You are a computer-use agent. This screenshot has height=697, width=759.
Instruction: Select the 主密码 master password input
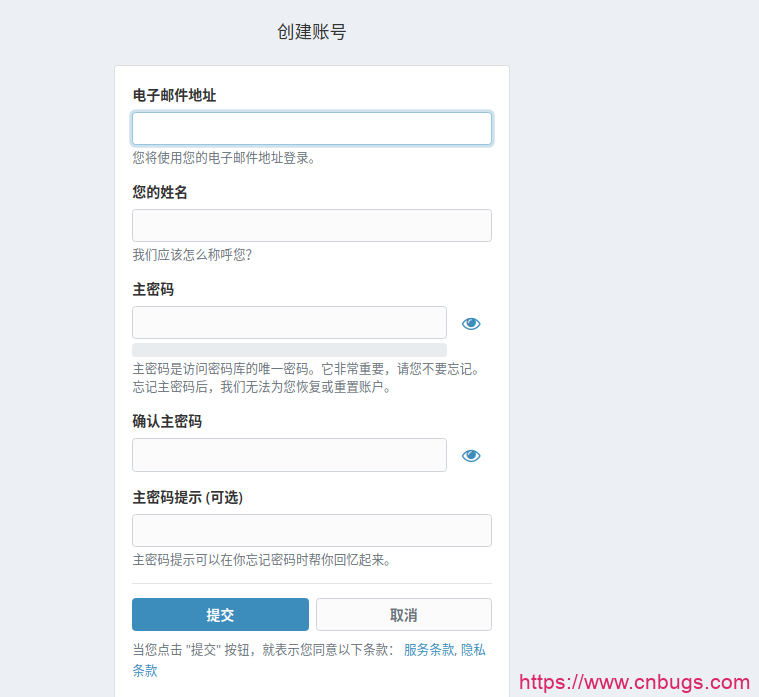pyautogui.click(x=289, y=322)
